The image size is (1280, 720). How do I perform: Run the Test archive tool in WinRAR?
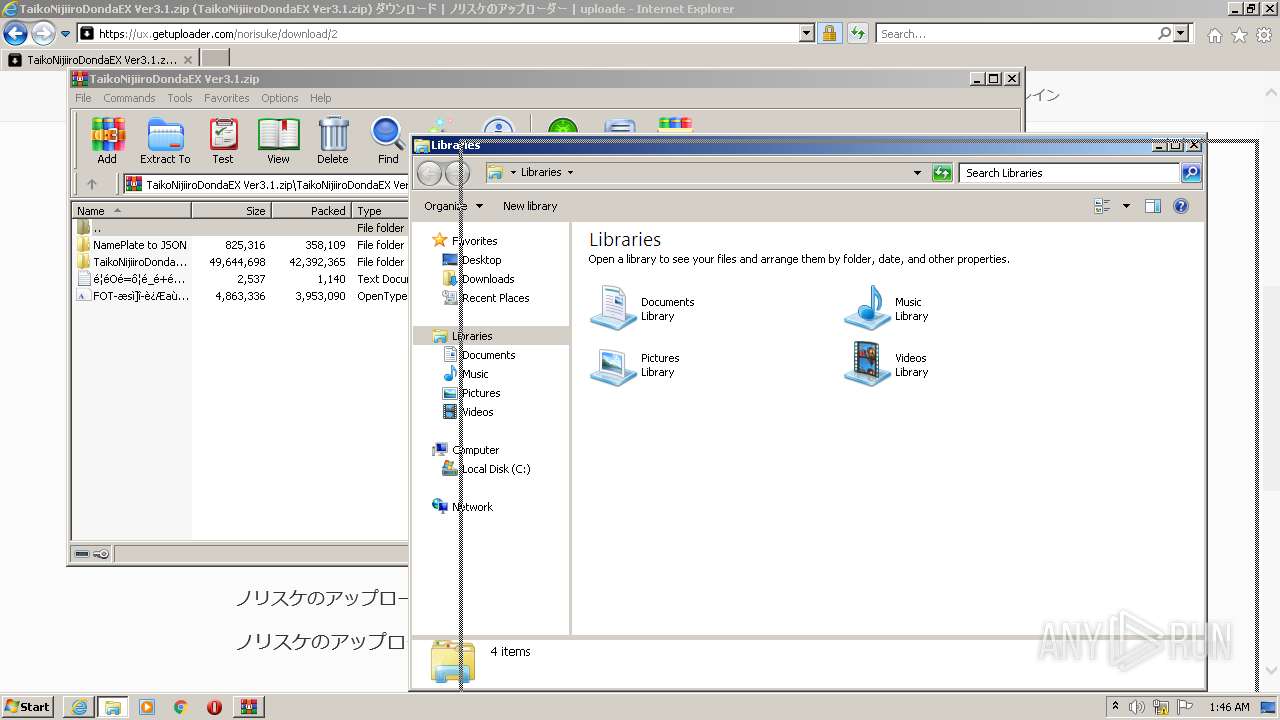(x=223, y=140)
